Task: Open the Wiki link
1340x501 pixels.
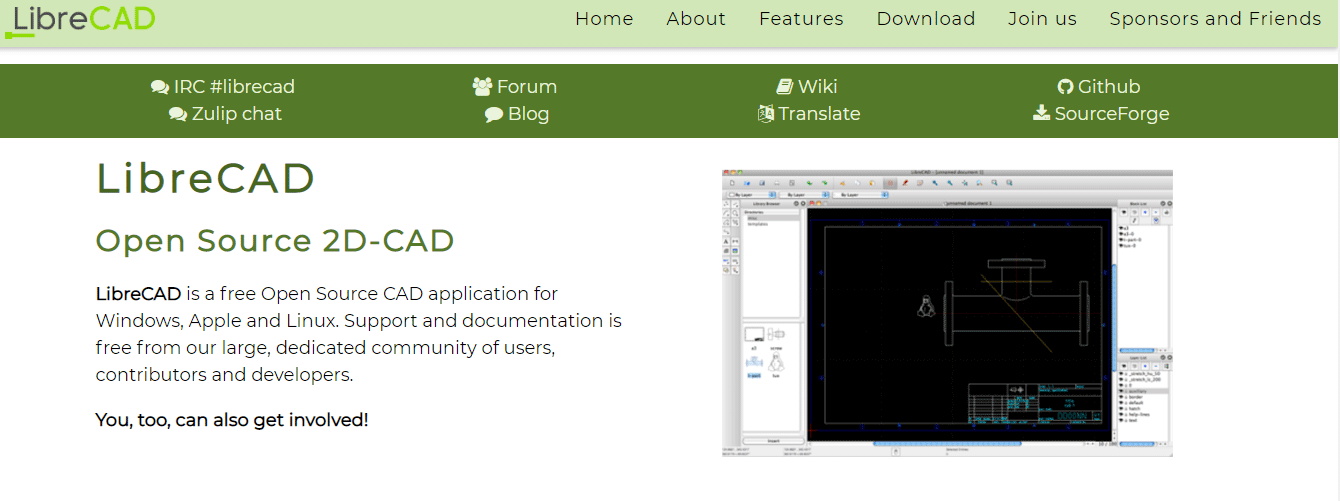Action: pyautogui.click(x=807, y=87)
